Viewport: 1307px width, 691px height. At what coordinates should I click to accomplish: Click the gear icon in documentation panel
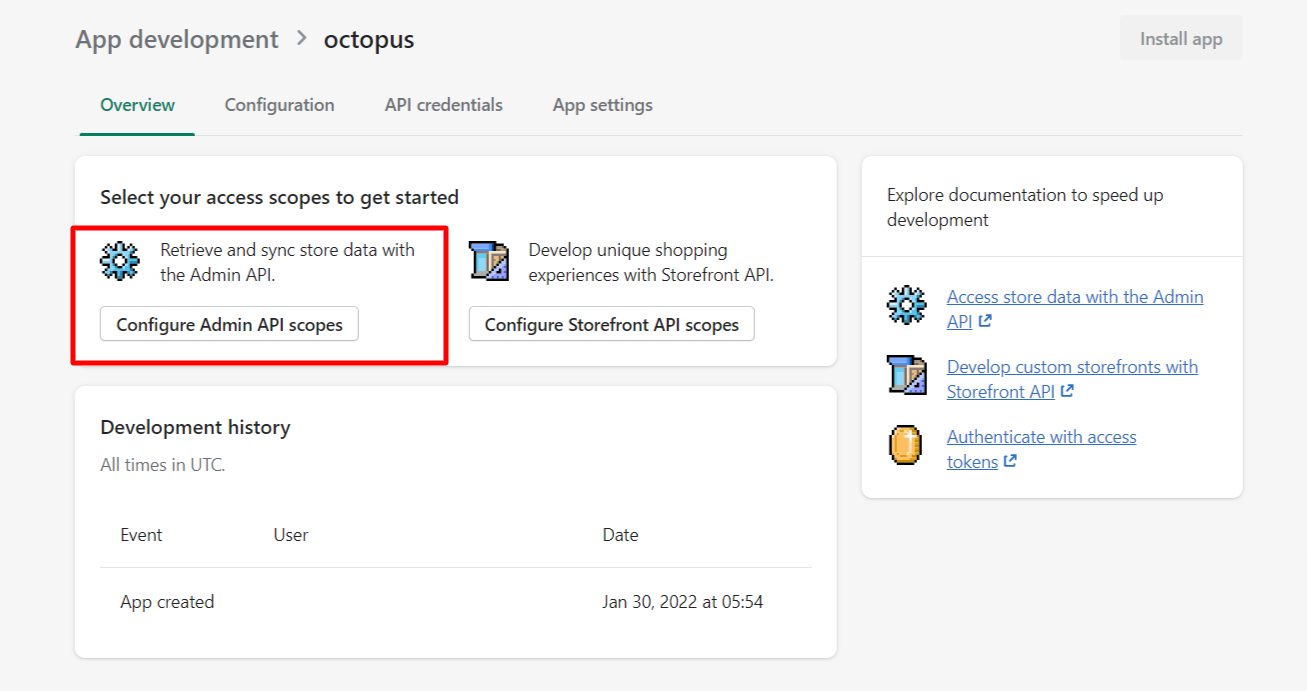point(907,305)
